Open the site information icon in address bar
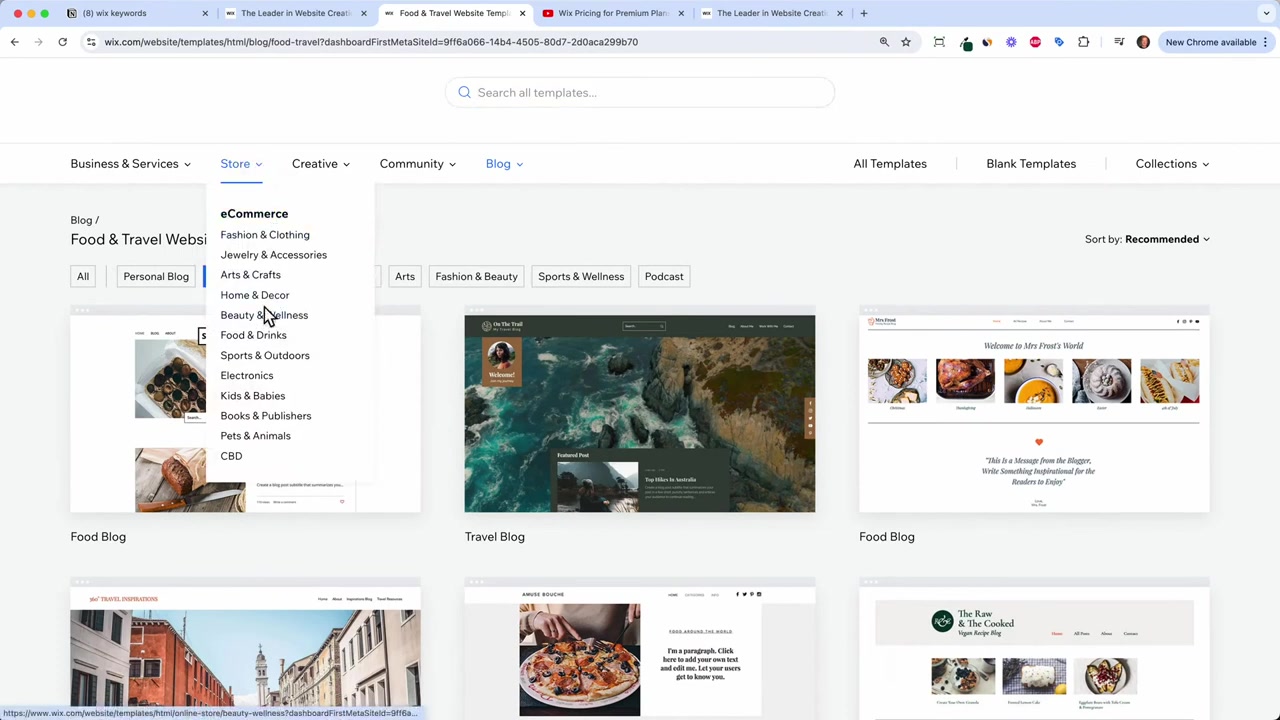 point(91,42)
